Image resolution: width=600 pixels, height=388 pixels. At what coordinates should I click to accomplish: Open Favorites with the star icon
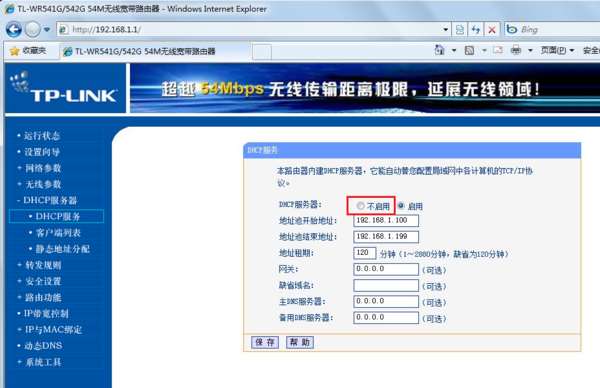click(28, 51)
